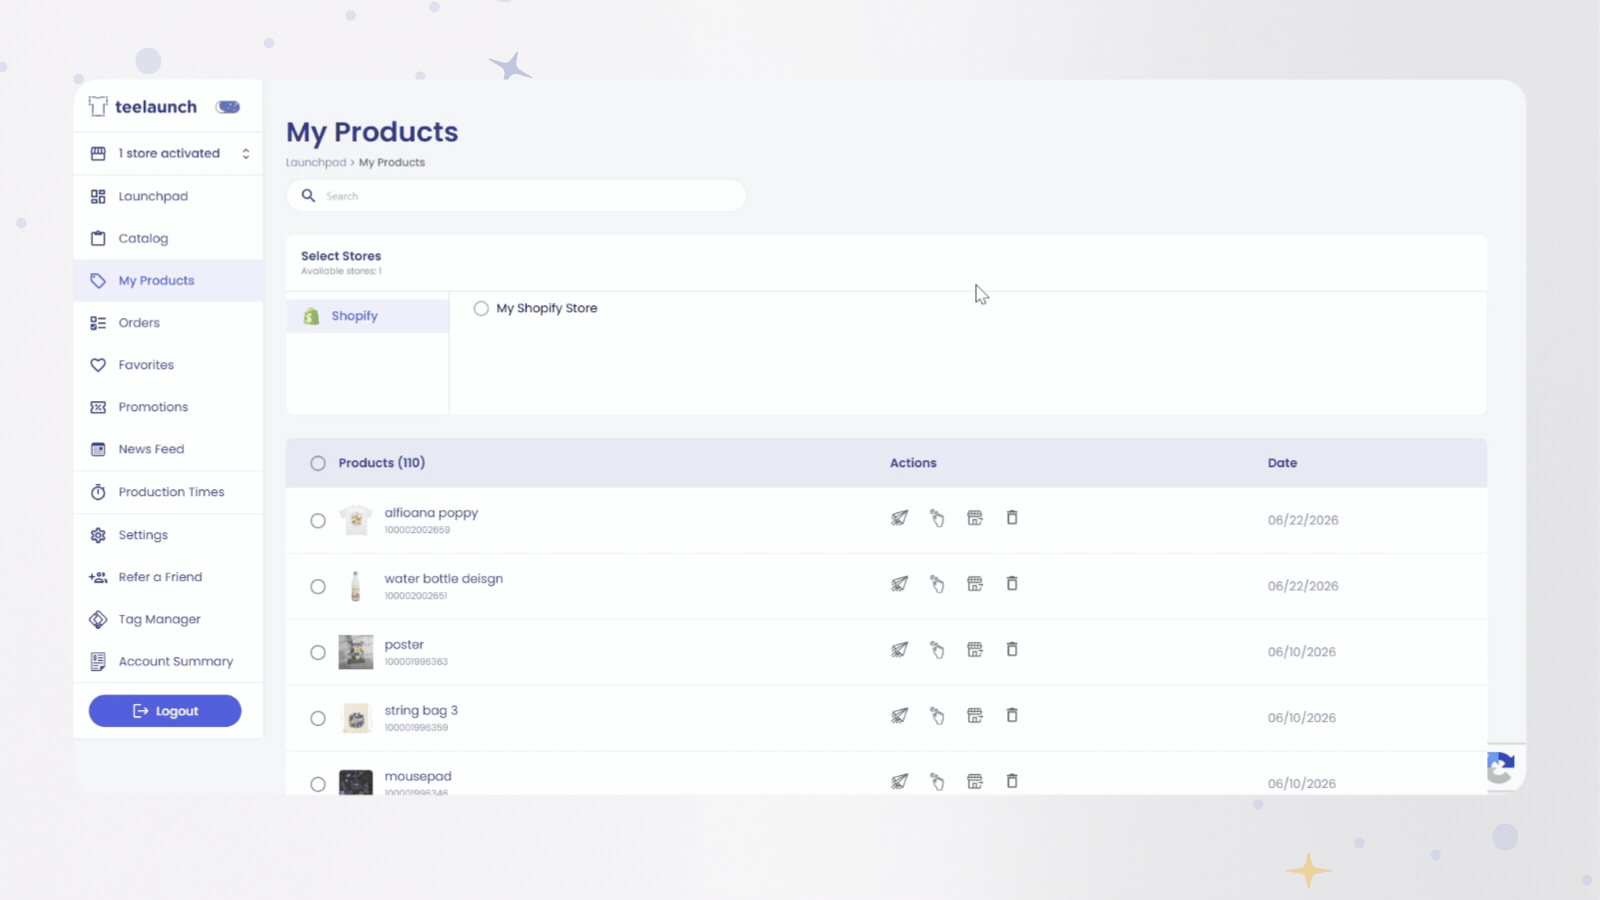Click the paper plane launch icon for alfioana poppy

[x=900, y=518]
